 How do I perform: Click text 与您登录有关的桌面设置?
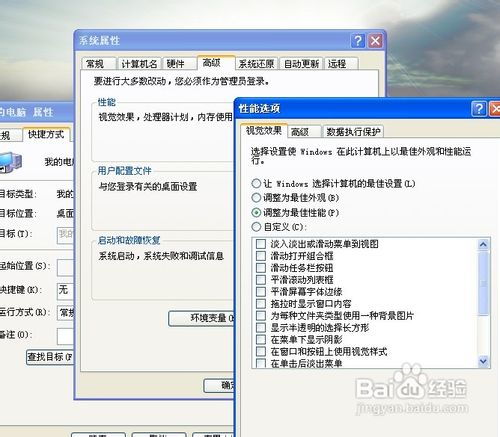click(x=148, y=186)
